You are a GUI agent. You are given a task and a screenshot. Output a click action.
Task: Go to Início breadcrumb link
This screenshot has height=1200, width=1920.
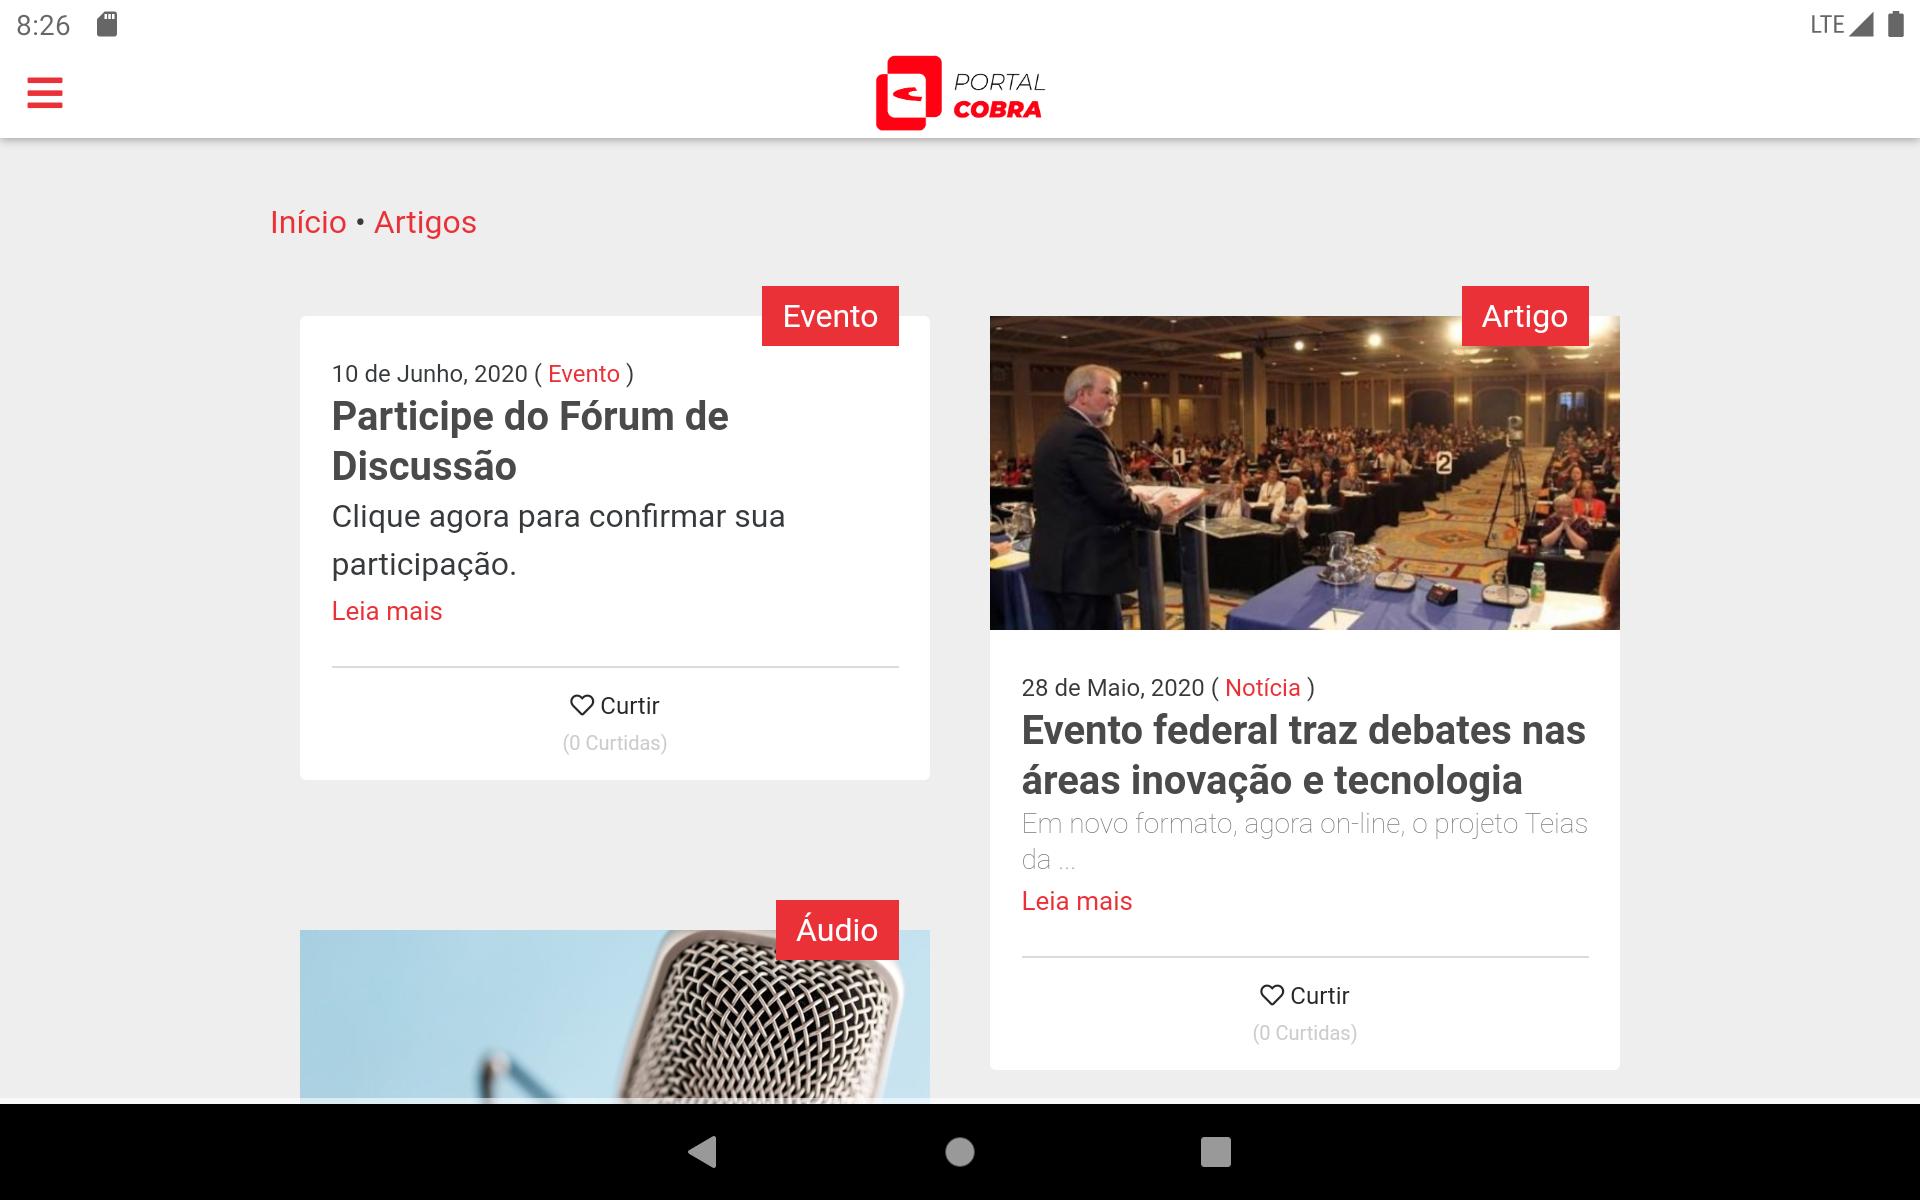308,222
